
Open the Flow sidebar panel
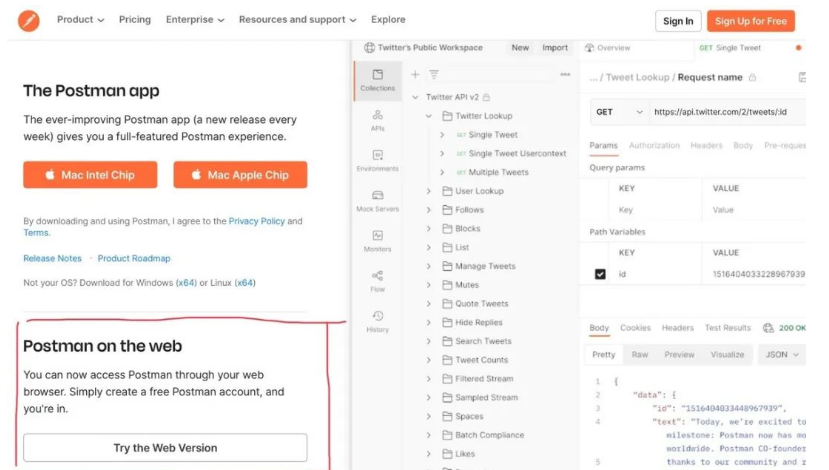click(377, 281)
